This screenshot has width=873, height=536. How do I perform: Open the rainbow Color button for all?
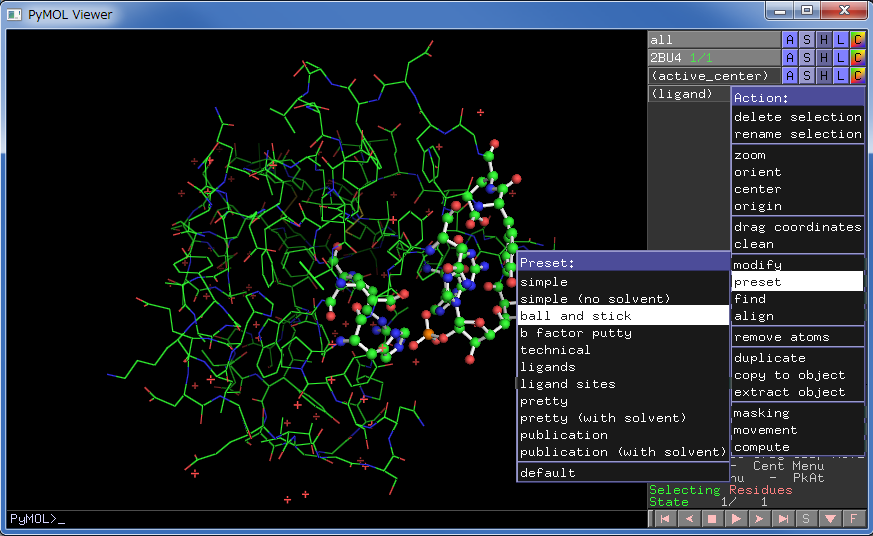(x=857, y=40)
